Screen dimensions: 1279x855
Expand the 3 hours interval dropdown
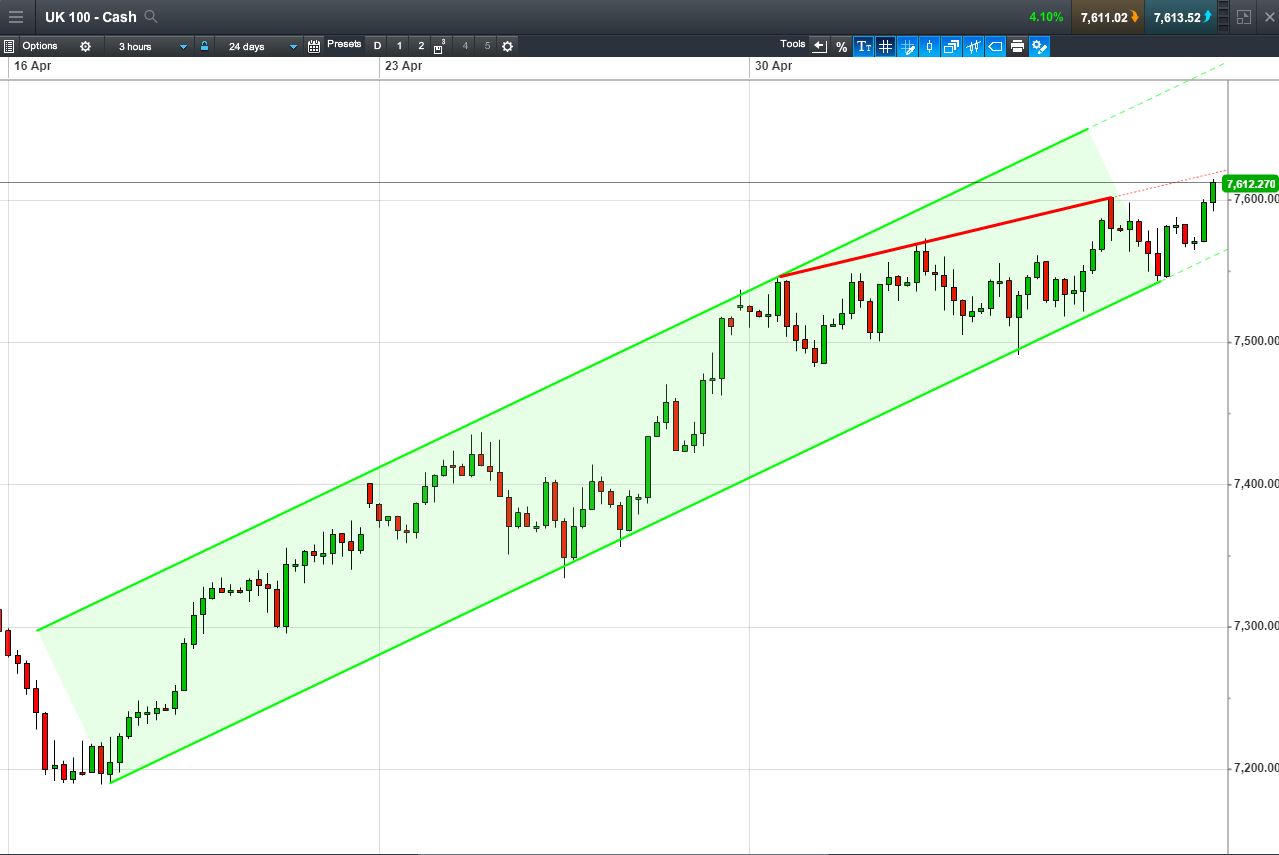click(148, 46)
